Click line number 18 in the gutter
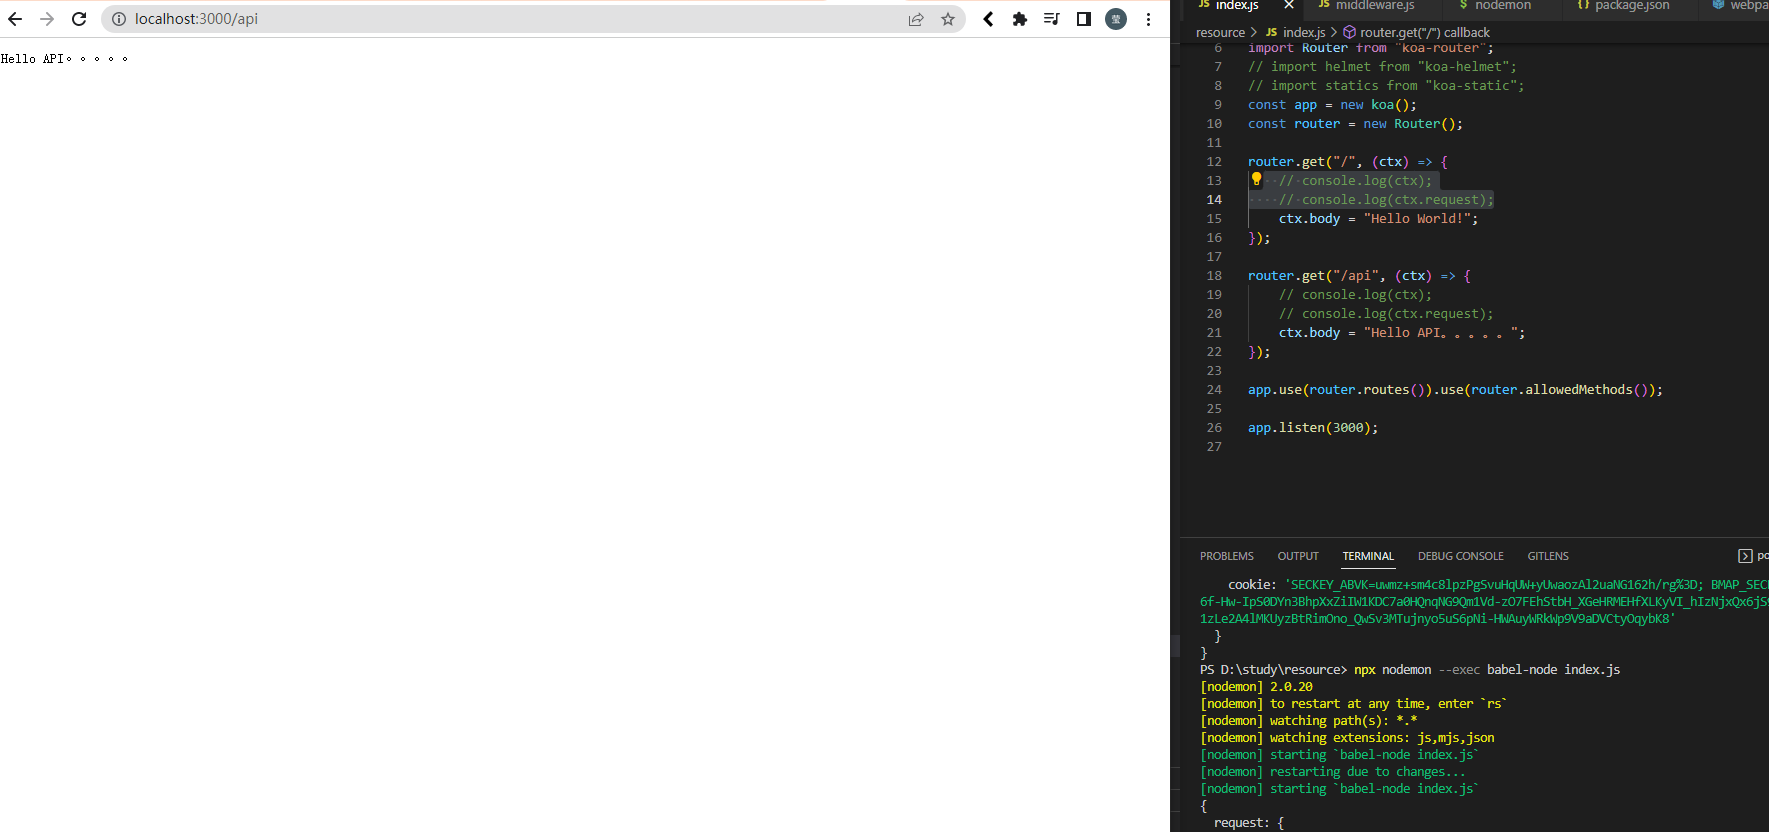Image resolution: width=1769 pixels, height=832 pixels. pyautogui.click(x=1214, y=276)
